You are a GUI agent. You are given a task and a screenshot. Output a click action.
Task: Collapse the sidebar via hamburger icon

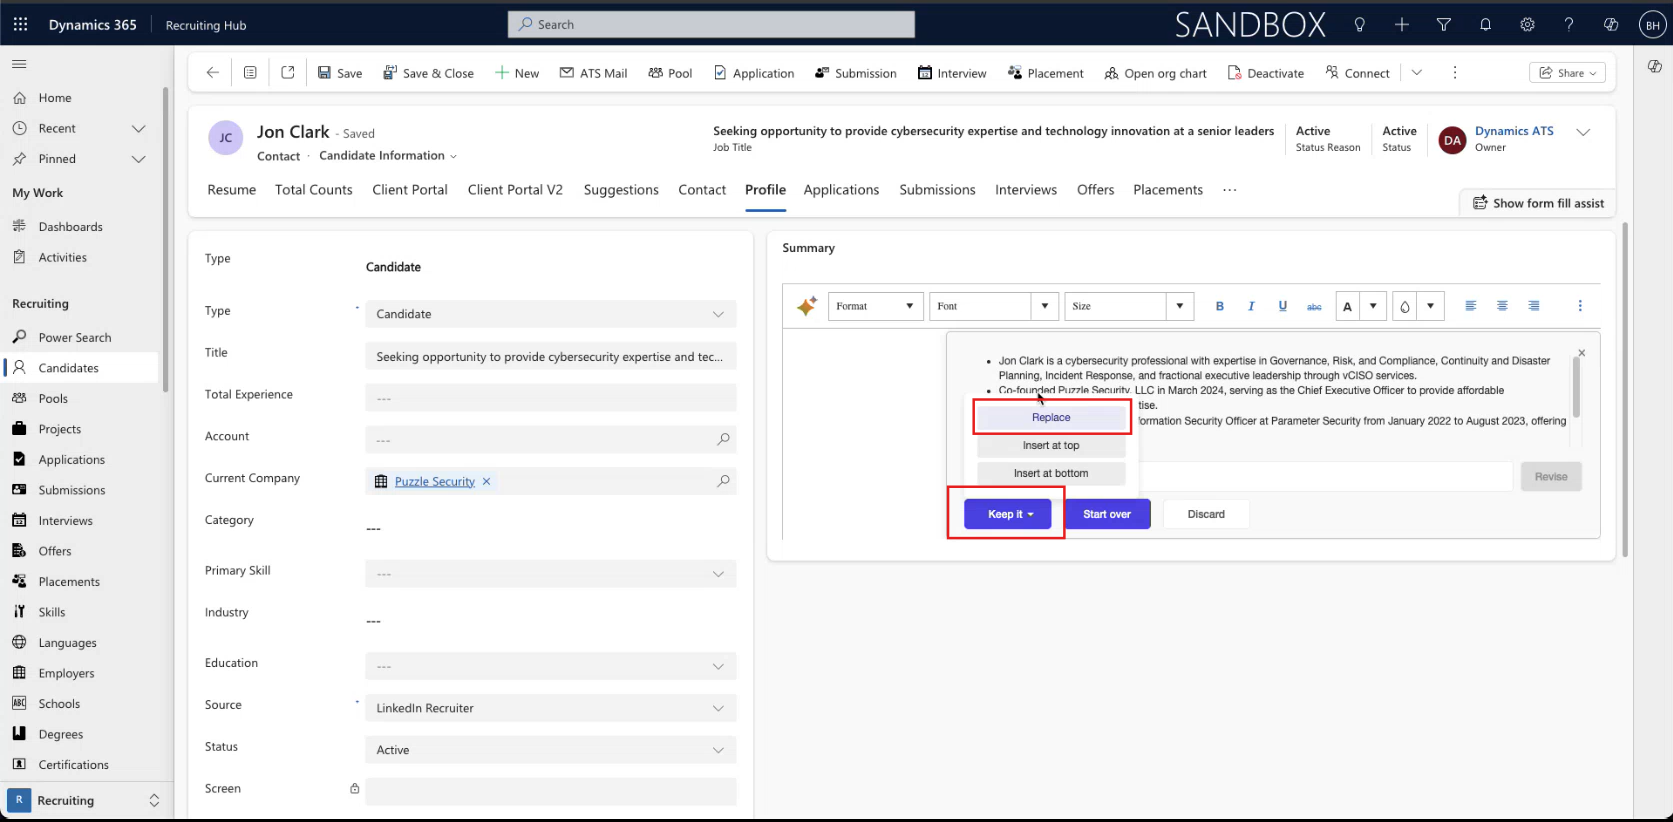point(19,64)
